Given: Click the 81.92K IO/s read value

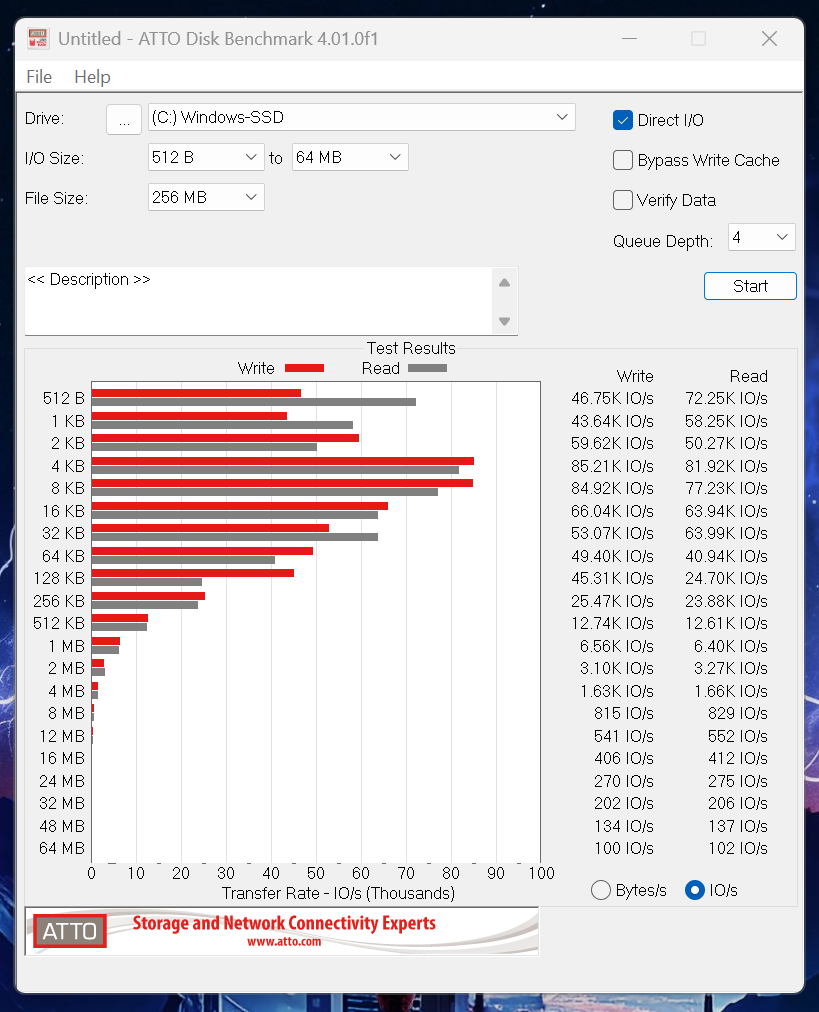Looking at the screenshot, I should click(726, 466).
